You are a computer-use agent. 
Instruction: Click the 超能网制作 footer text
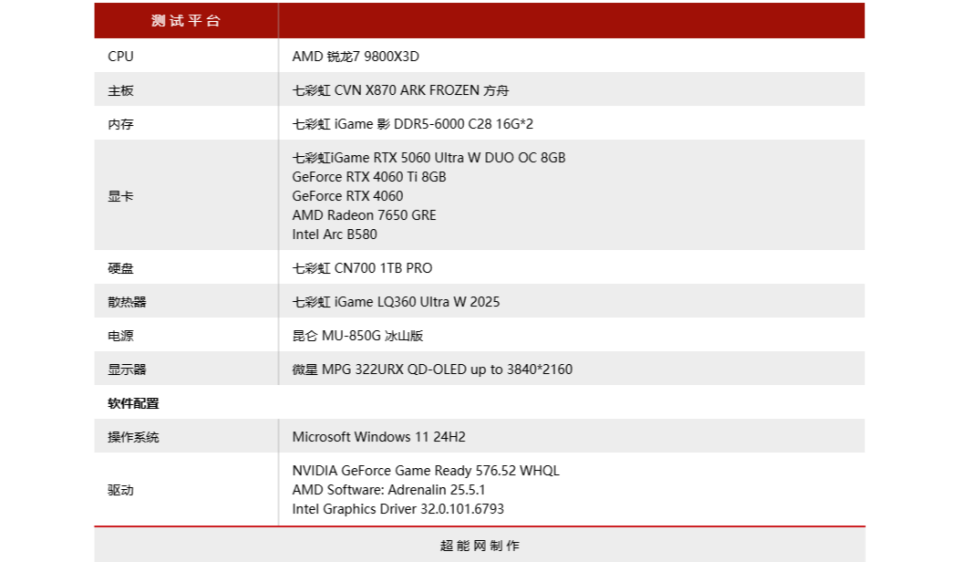coord(479,545)
